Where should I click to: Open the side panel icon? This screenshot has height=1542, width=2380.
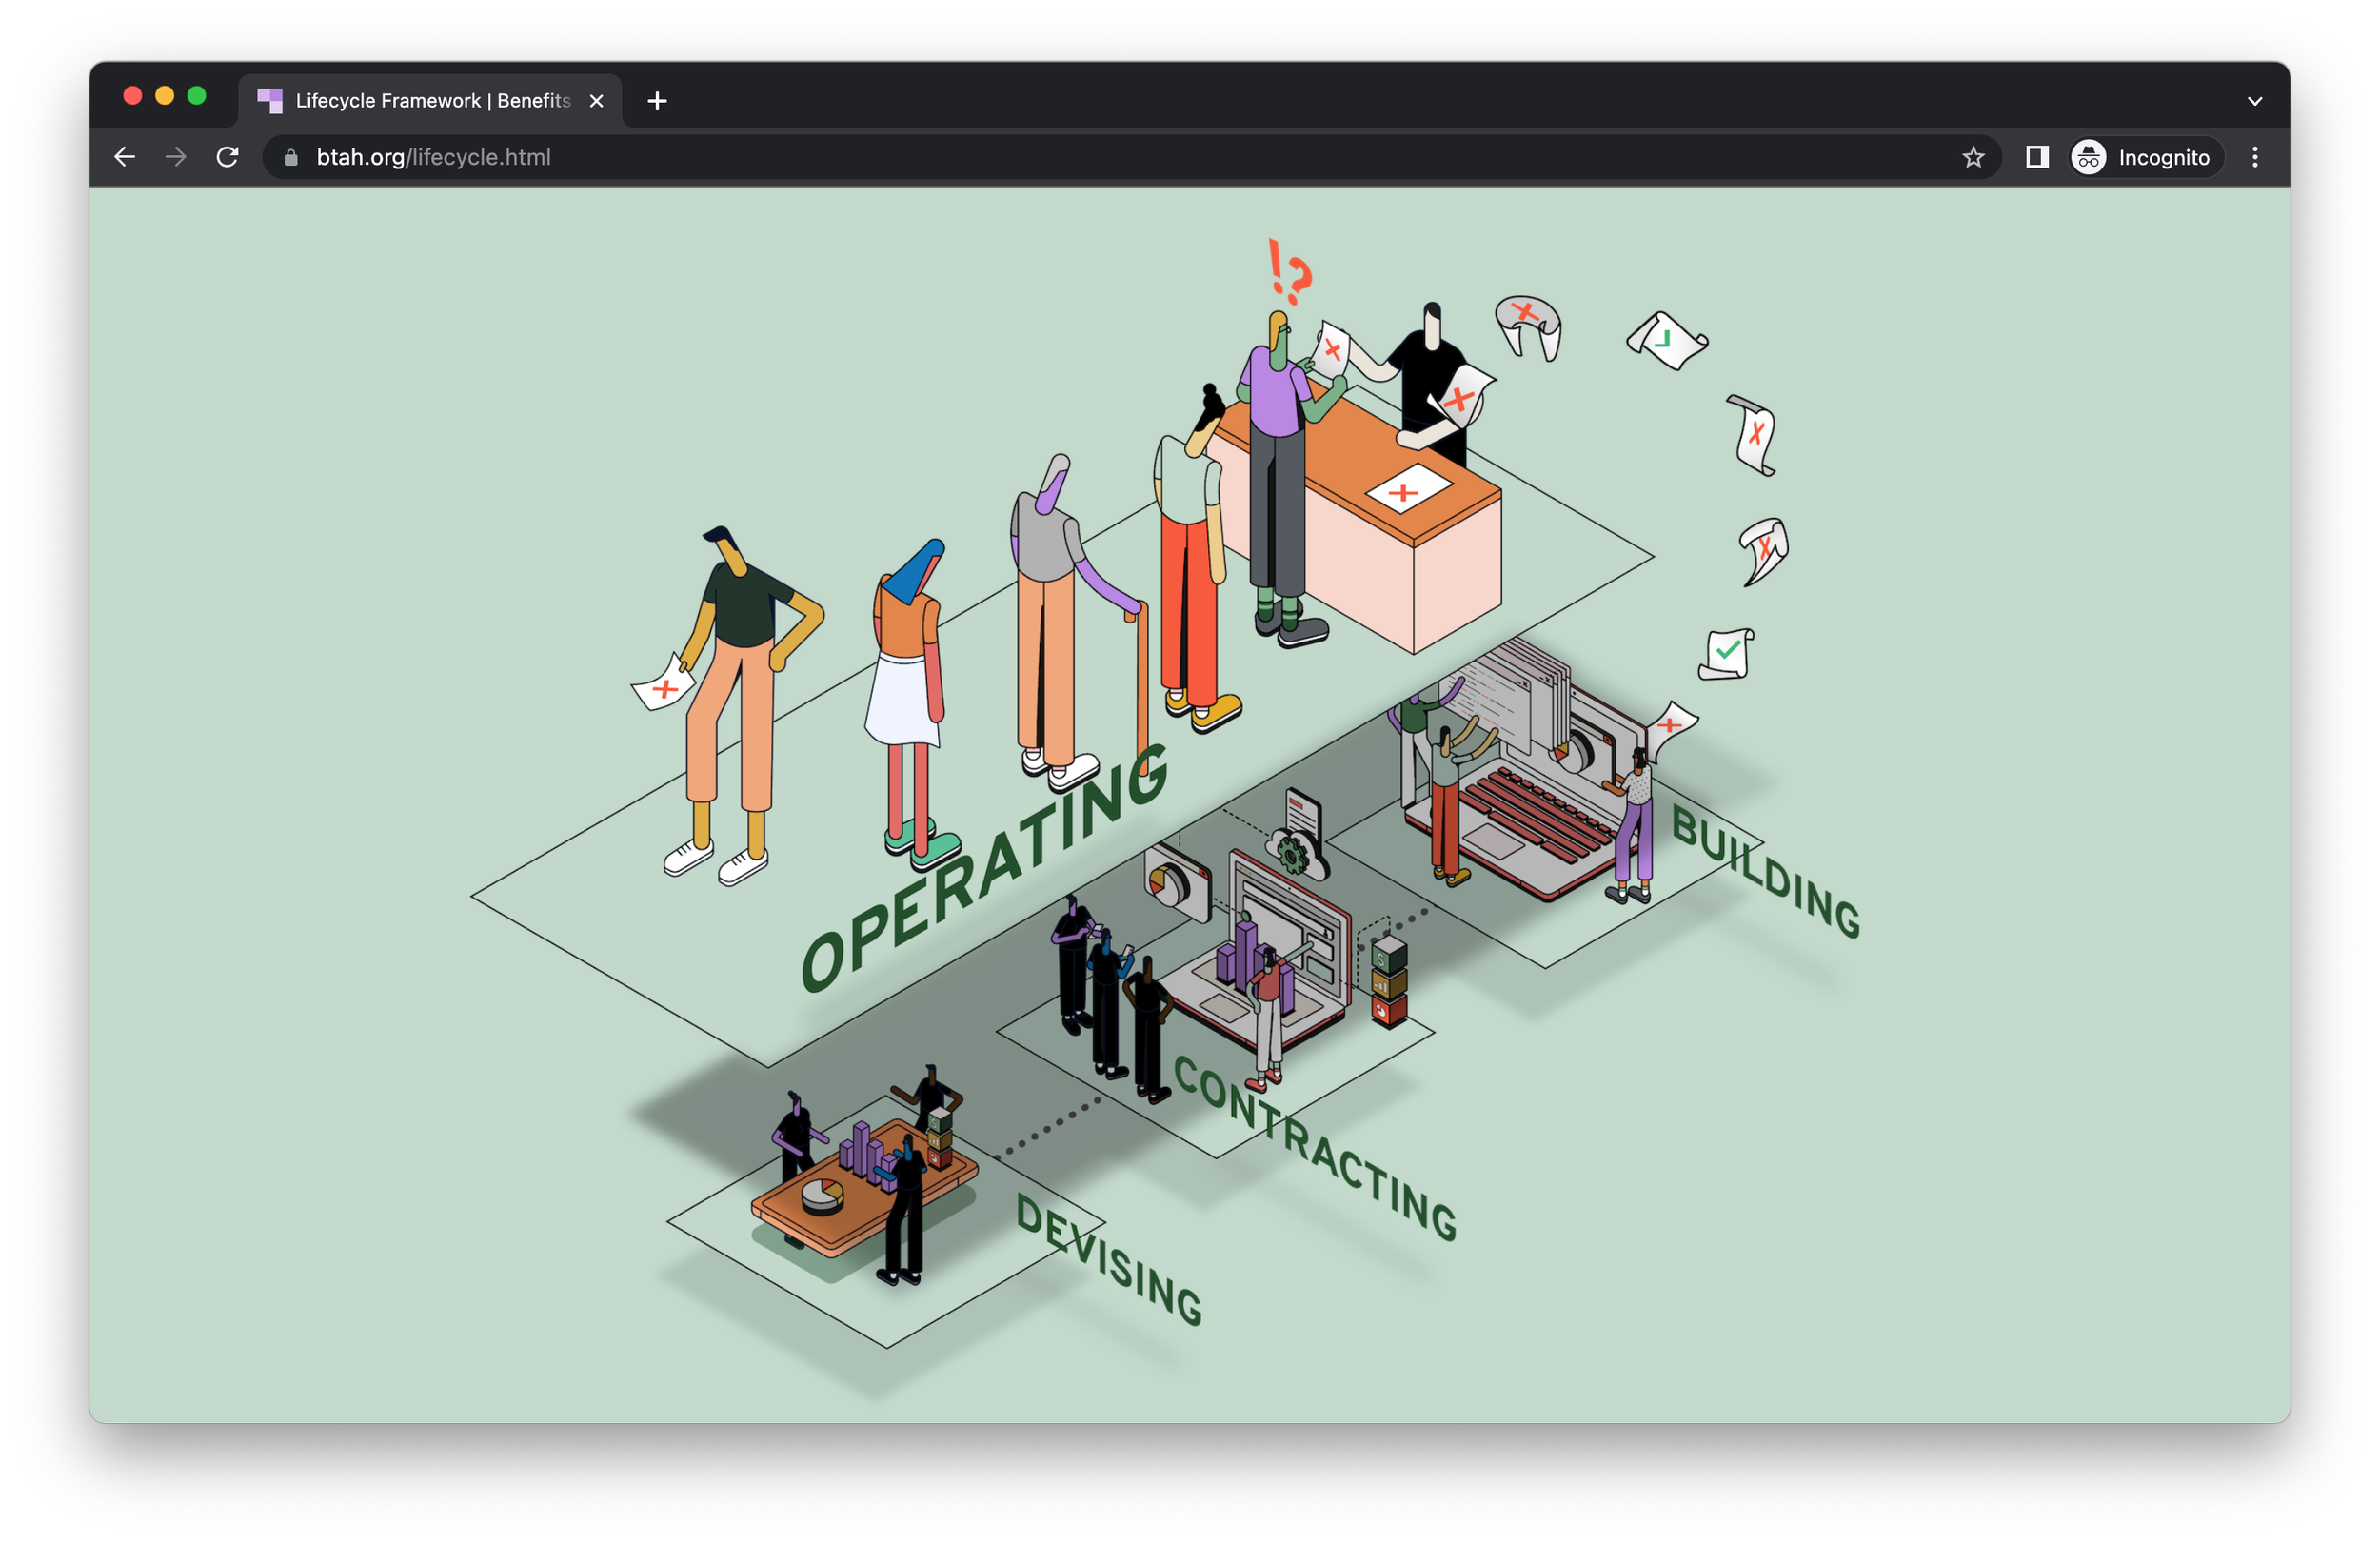(x=2037, y=157)
